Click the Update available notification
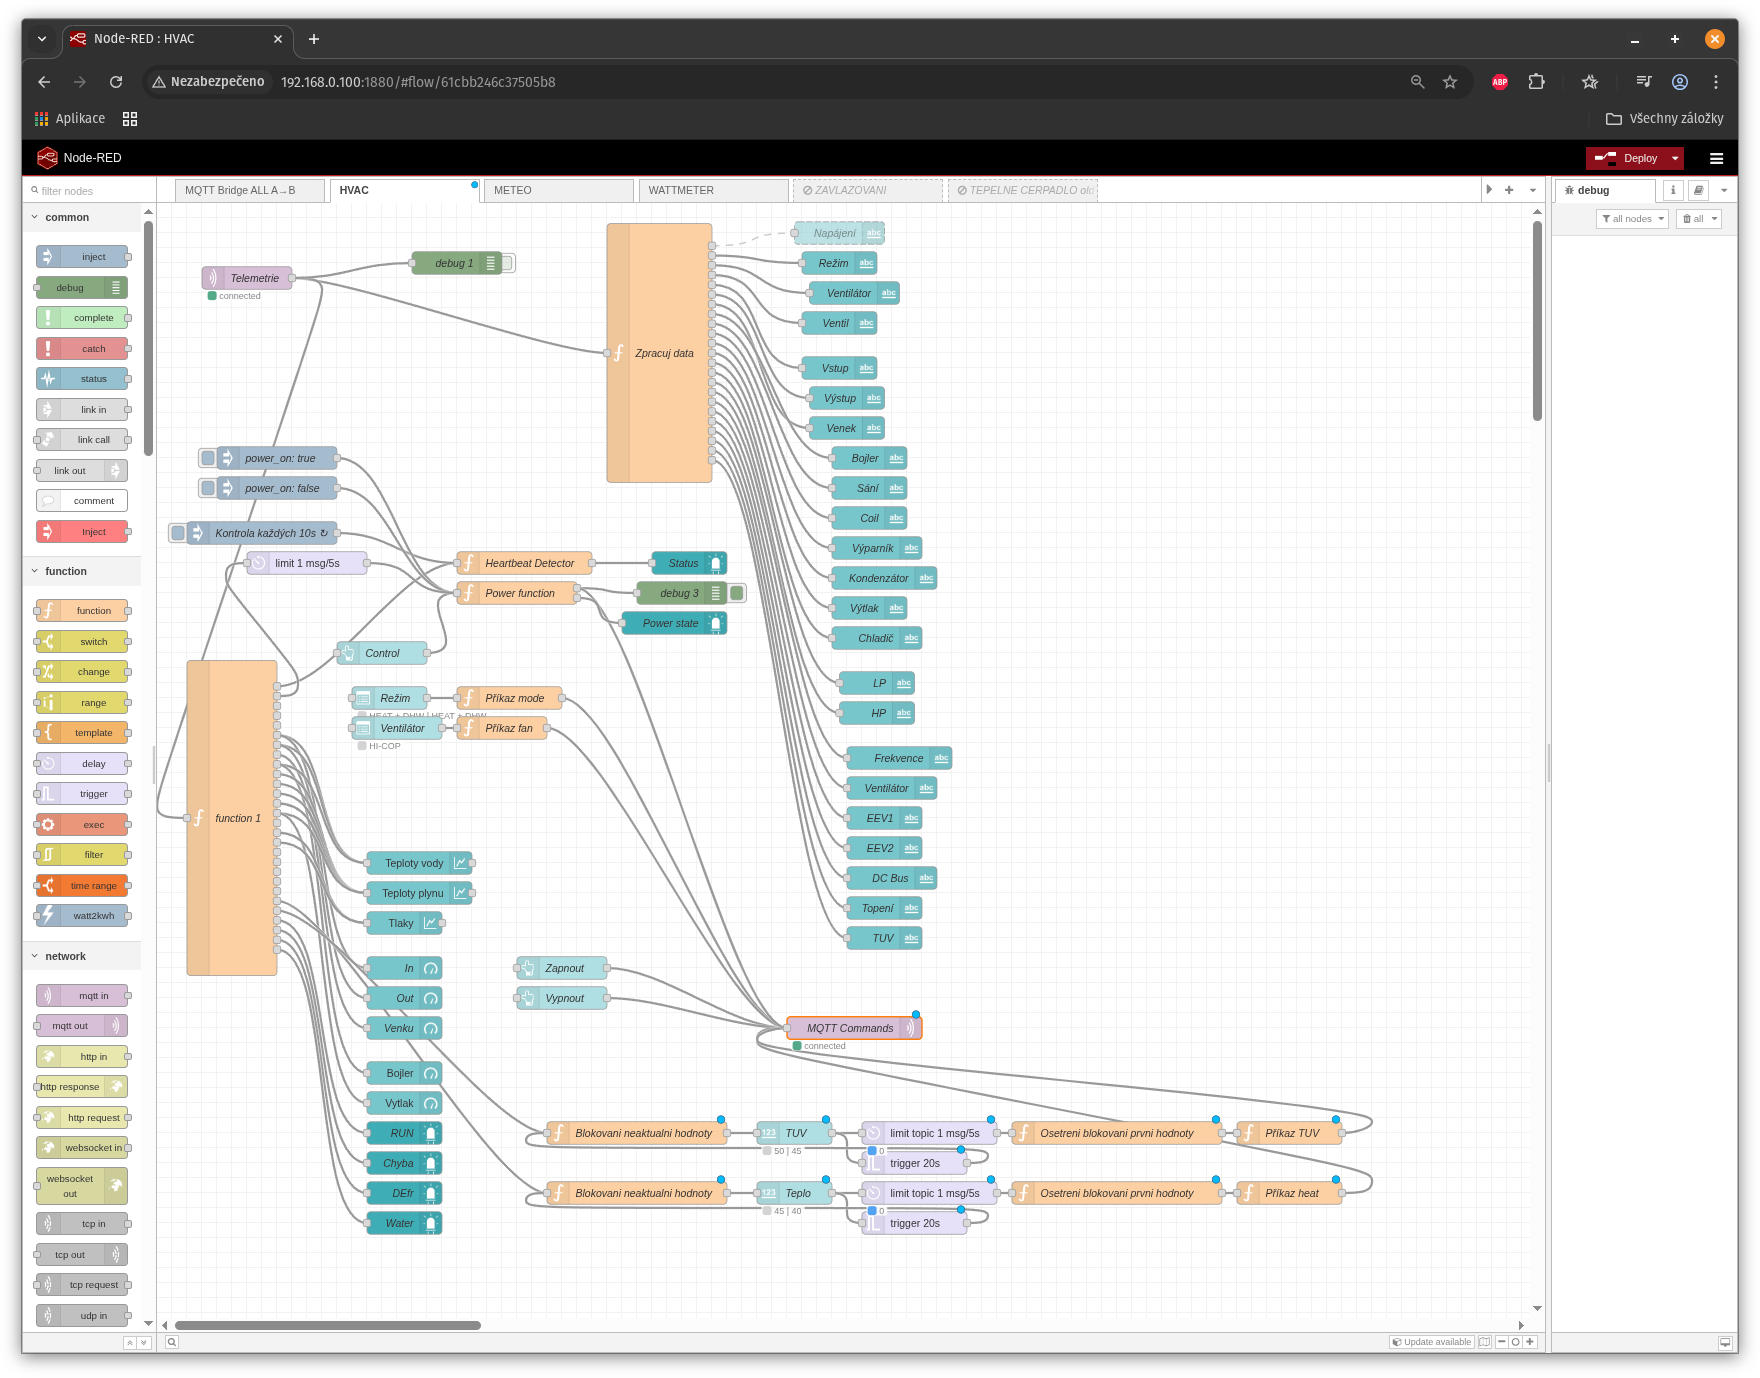1760x1378 pixels. [x=1431, y=1342]
